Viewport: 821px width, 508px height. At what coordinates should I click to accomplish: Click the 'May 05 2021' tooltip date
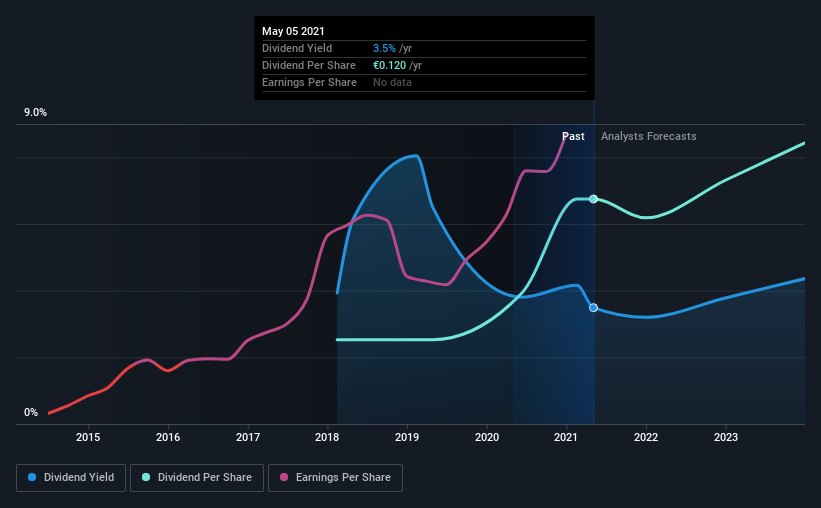[x=293, y=31]
